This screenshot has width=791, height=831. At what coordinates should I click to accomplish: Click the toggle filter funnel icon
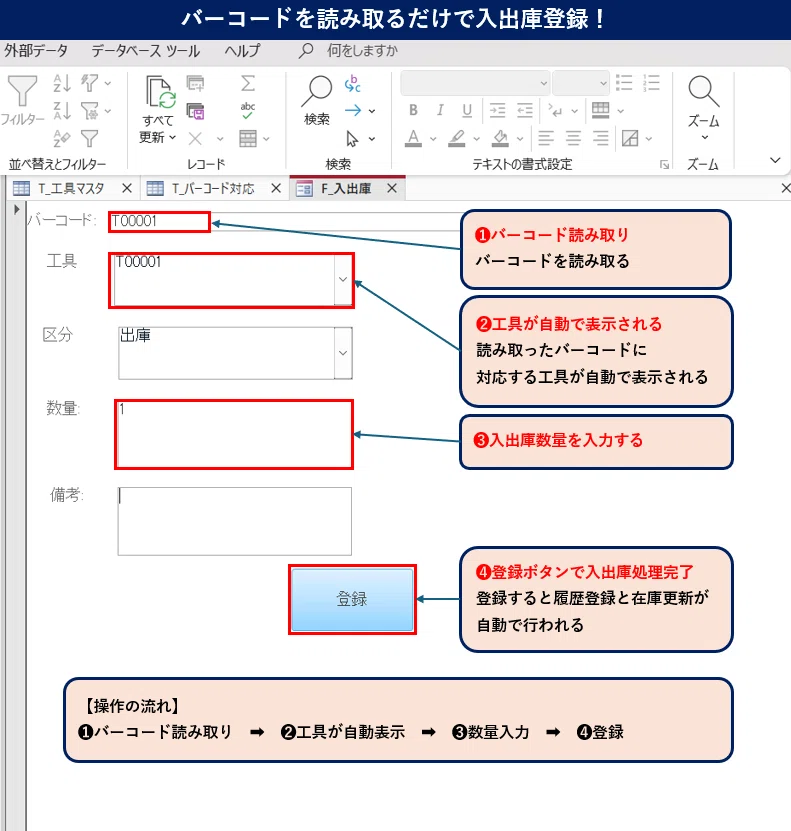click(89, 138)
